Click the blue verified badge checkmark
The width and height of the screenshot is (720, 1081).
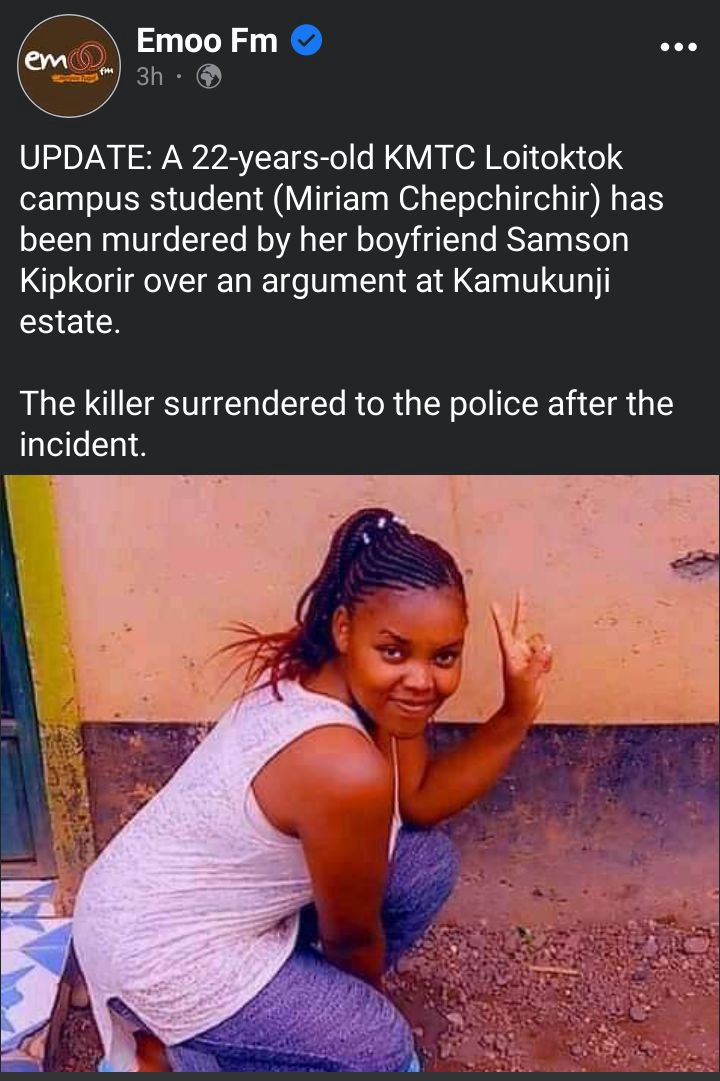[306, 40]
